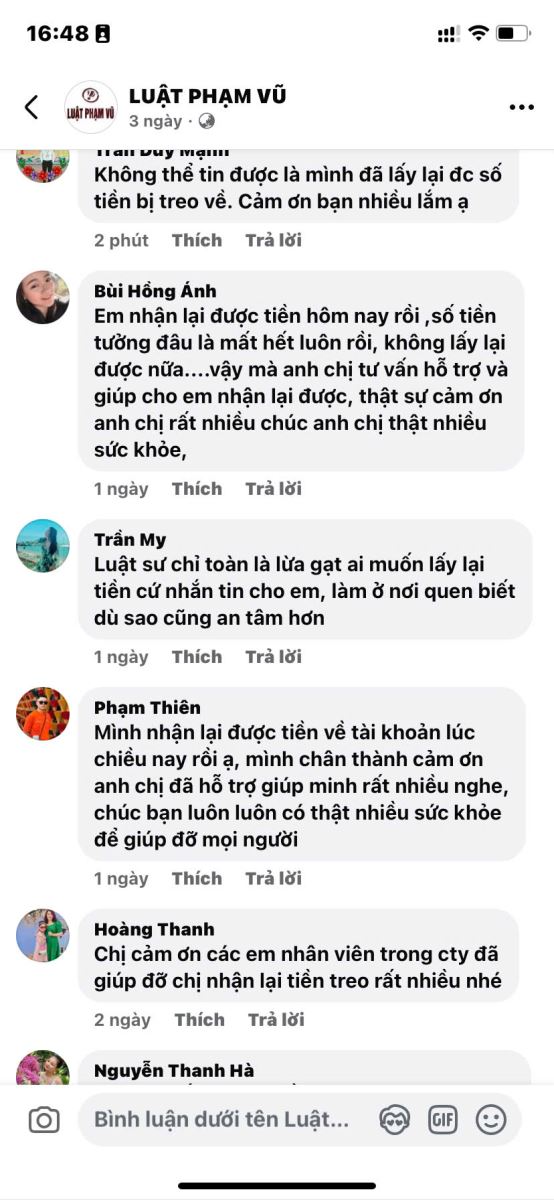Like the 2 phút old comment
This screenshot has height=1200, width=554.
pos(197,240)
